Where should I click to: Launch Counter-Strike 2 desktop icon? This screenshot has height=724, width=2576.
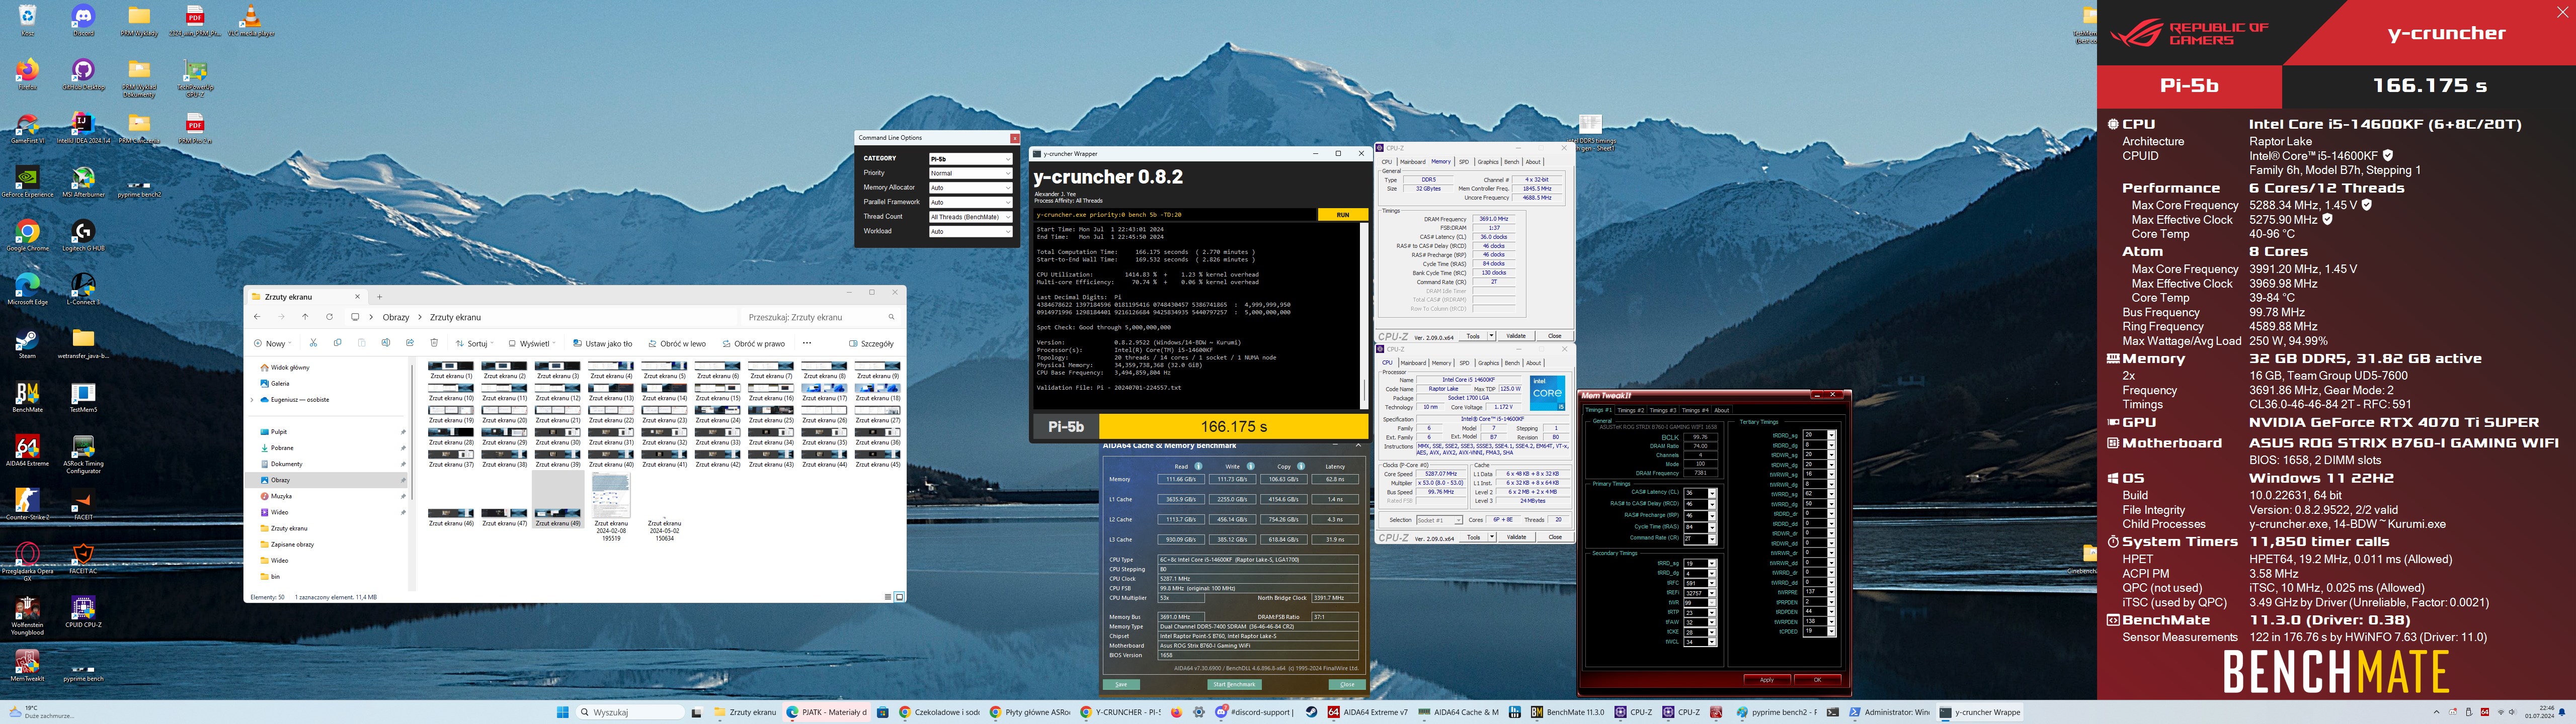click(27, 505)
